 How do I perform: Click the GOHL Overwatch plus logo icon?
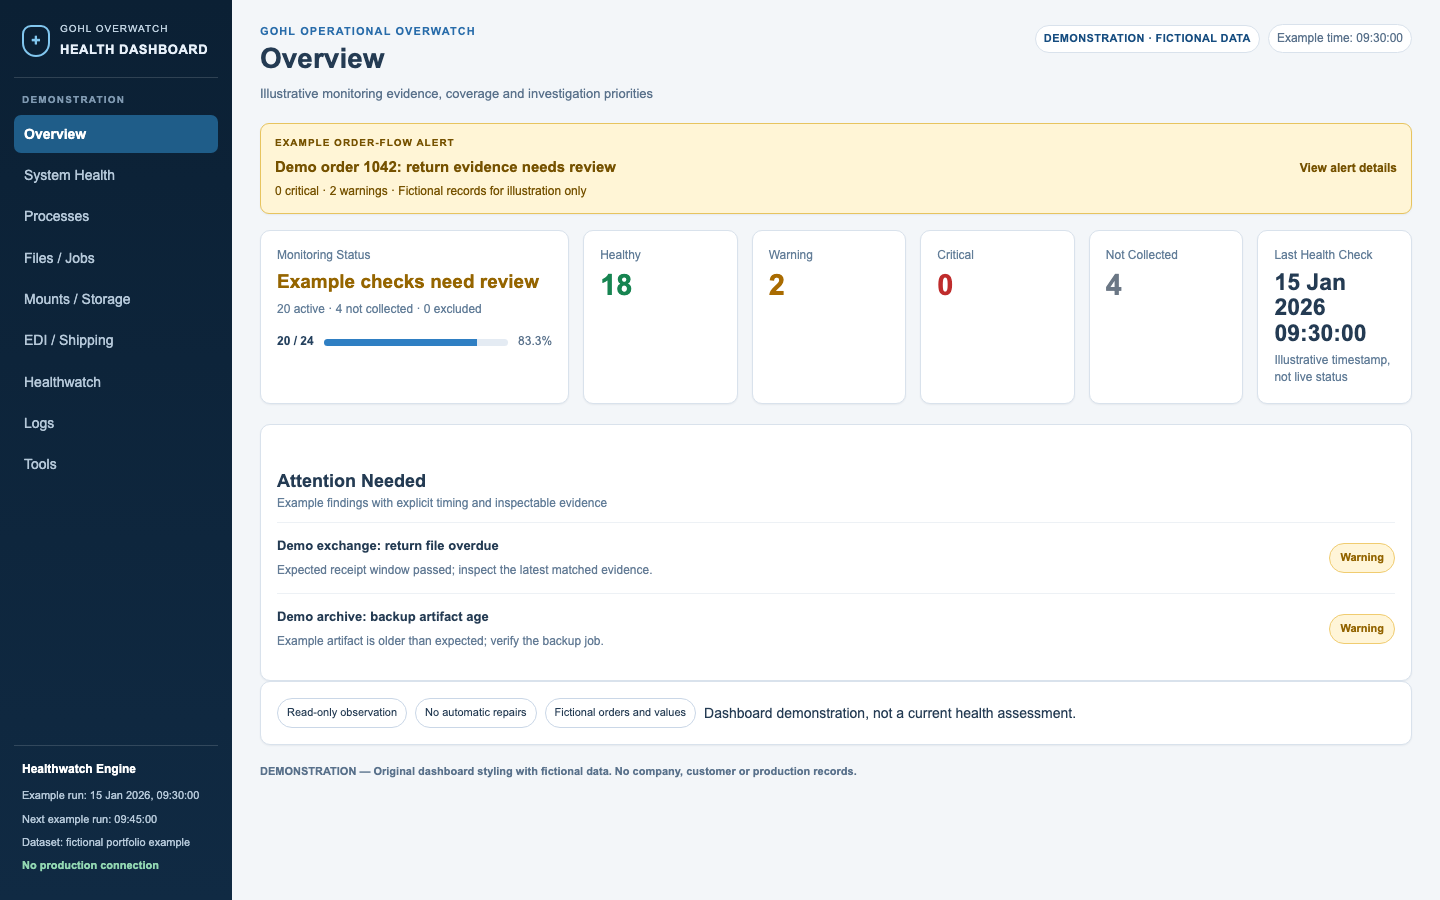[36, 41]
